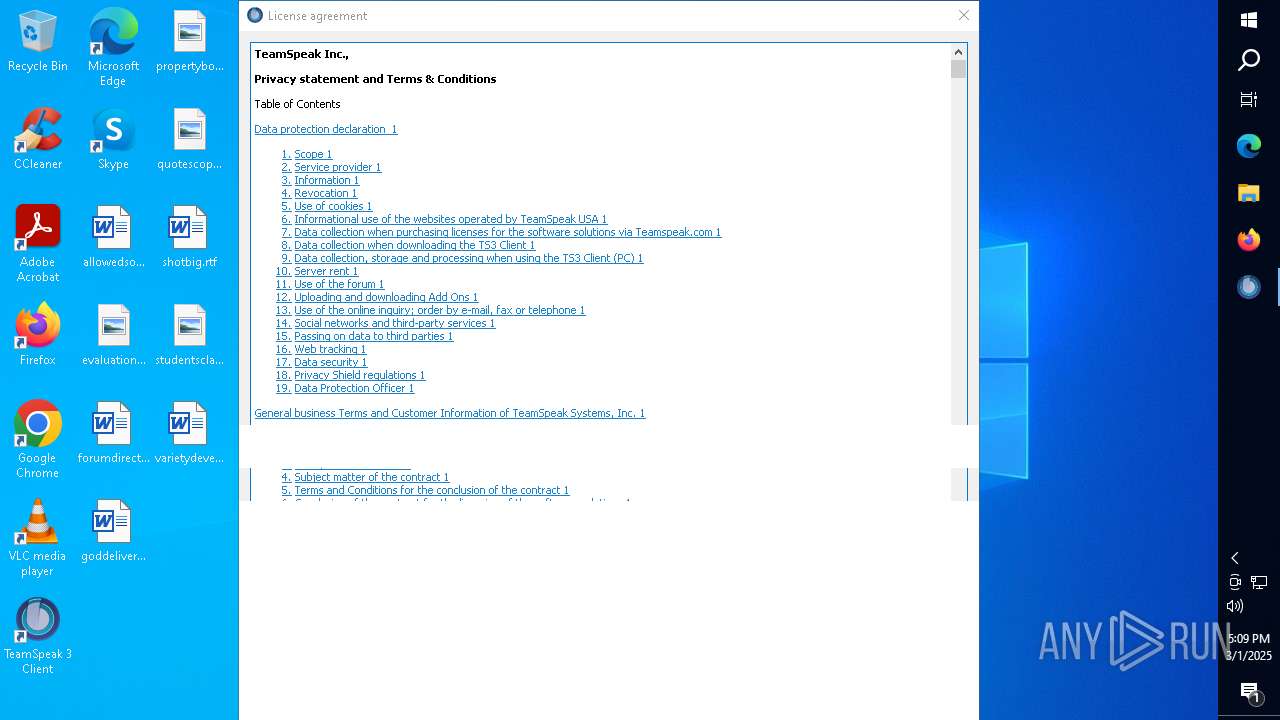Viewport: 1280px width, 720px height.
Task: Follow the Use of the forum 1 link
Action: (339, 284)
